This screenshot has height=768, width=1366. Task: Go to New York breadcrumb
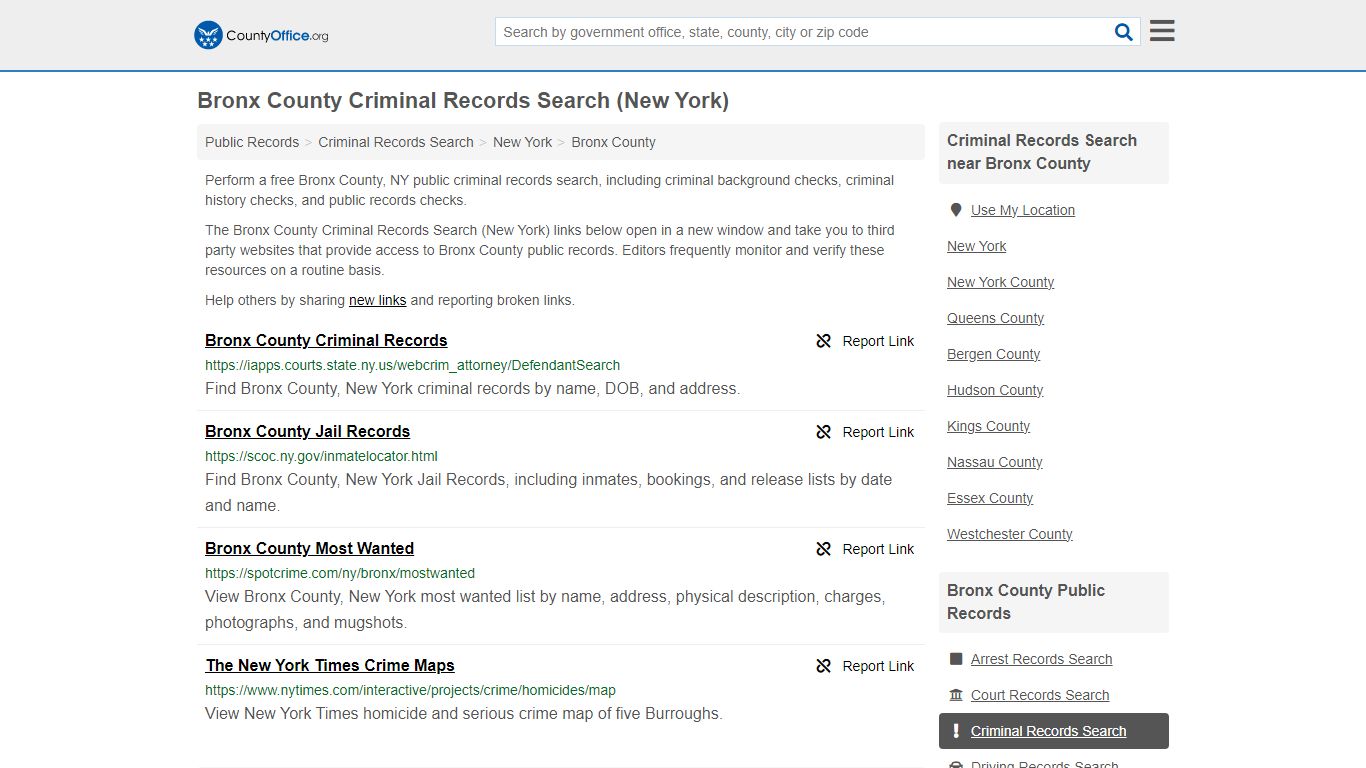pyautogui.click(x=522, y=142)
